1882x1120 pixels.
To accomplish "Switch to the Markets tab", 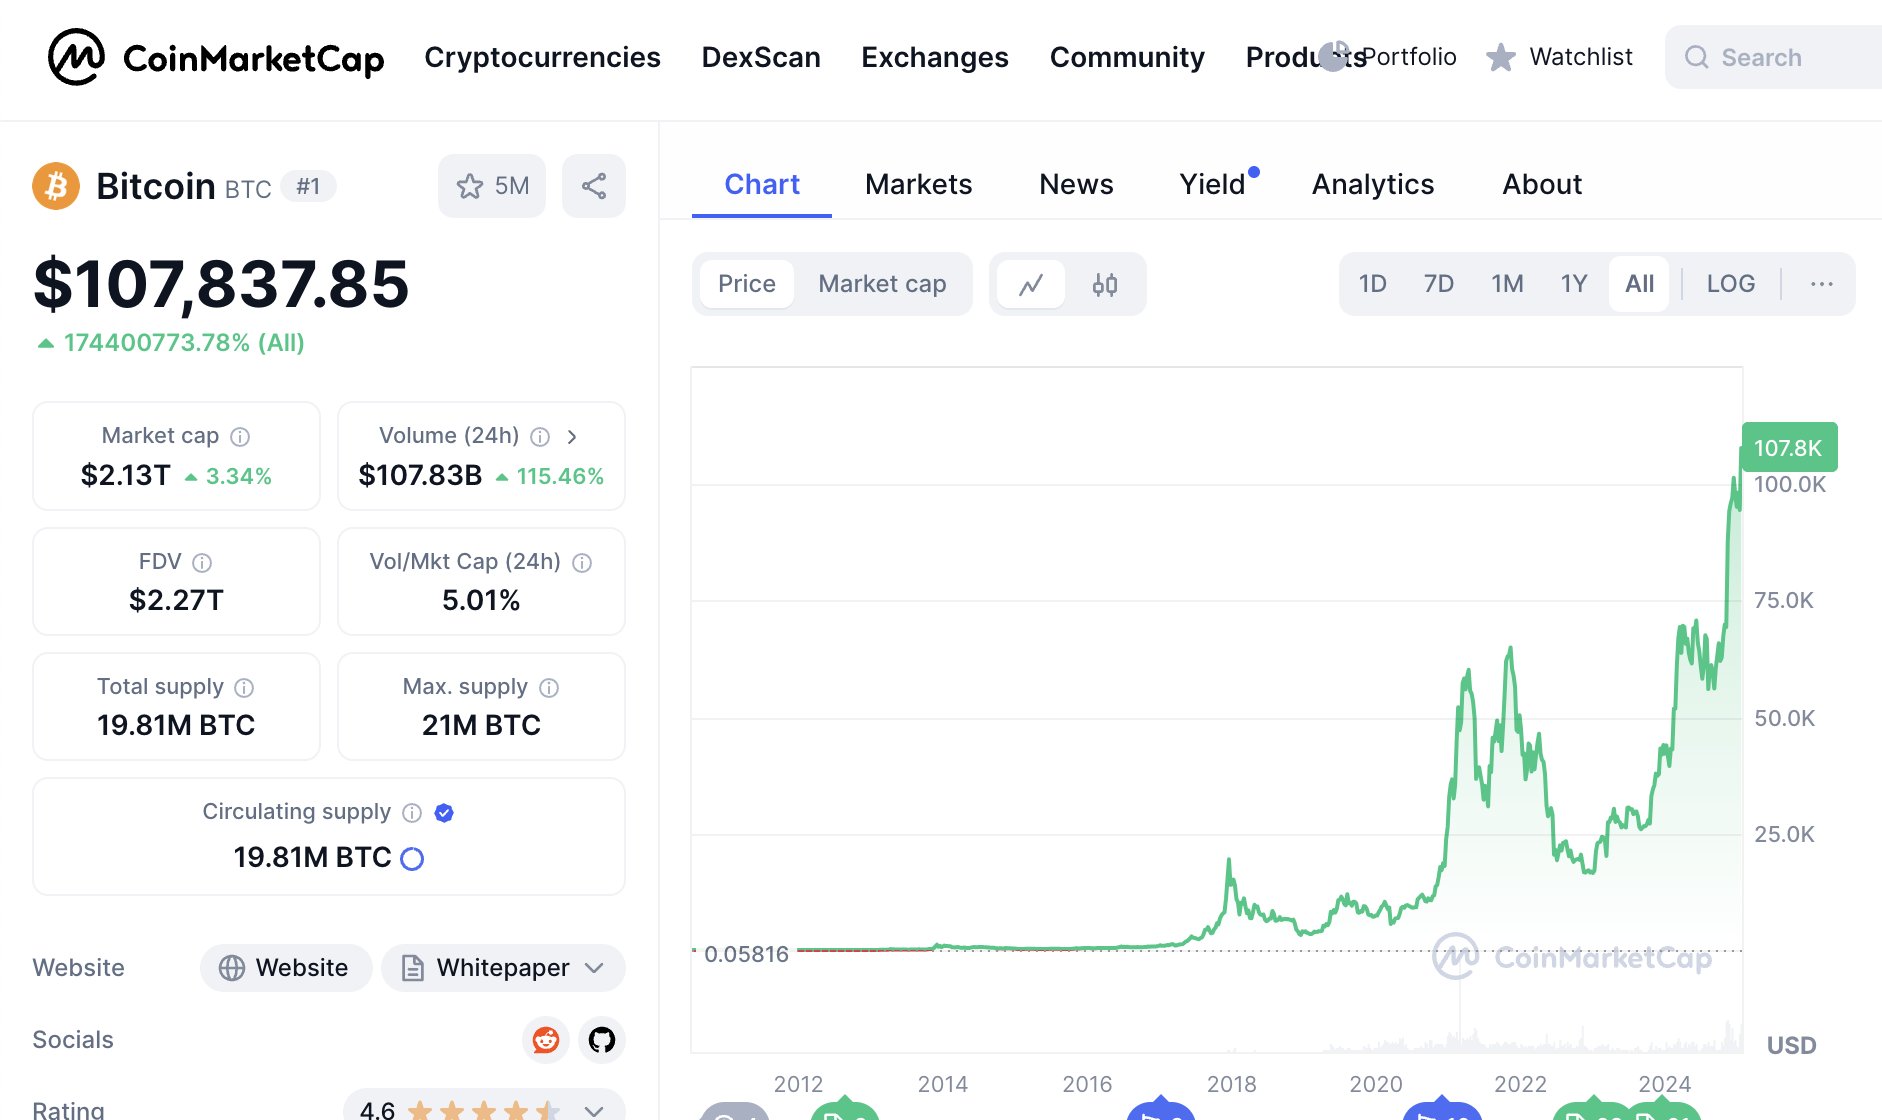I will pyautogui.click(x=918, y=184).
